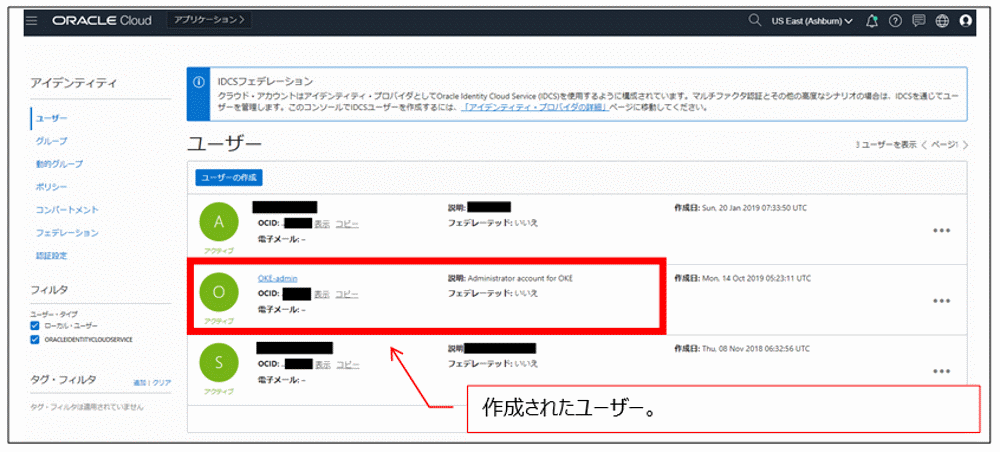The image size is (1000, 452).
Task: Open actions menu for user created 08 Nov 2018
Action: [x=941, y=371]
